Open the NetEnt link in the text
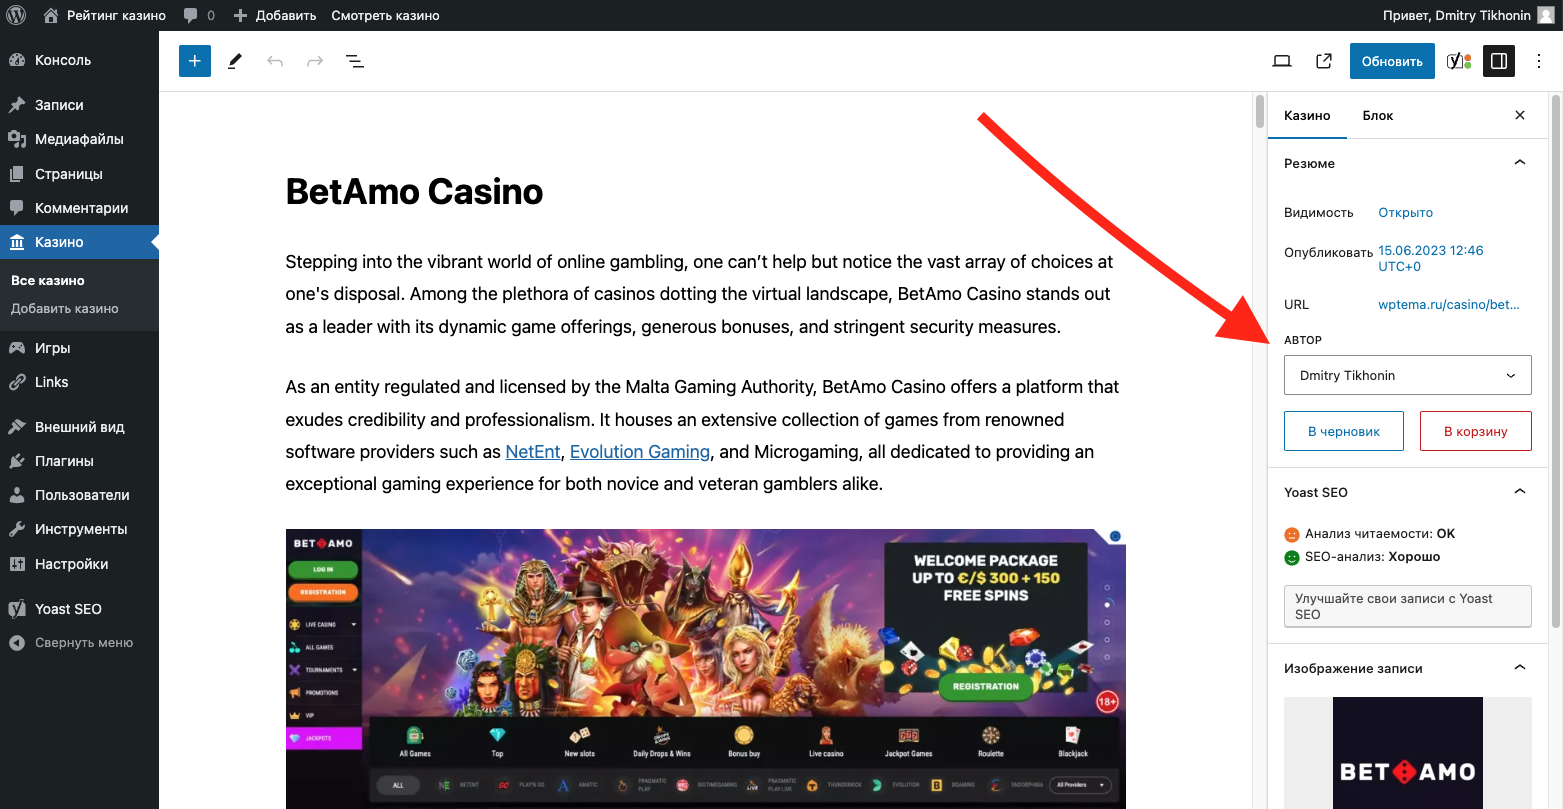This screenshot has height=809, width=1563. pos(533,452)
